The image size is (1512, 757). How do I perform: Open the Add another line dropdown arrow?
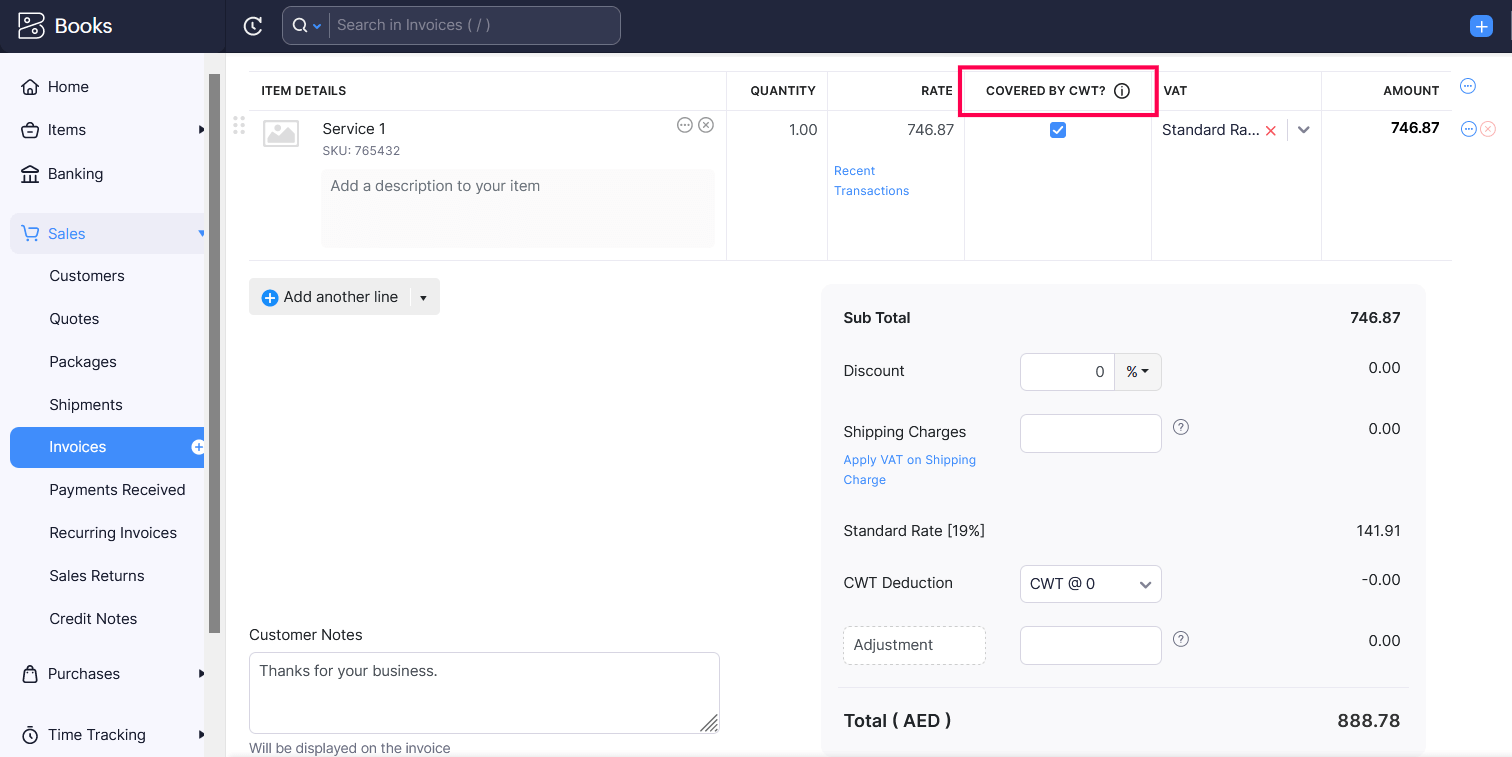(424, 298)
